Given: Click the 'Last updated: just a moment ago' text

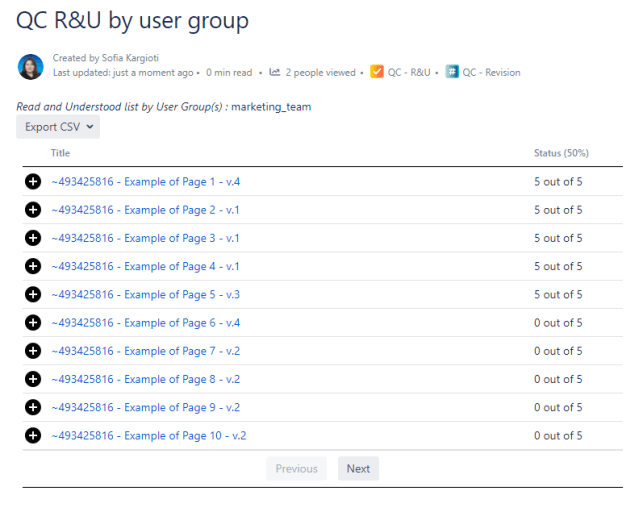Looking at the screenshot, I should pyautogui.click(x=123, y=73).
